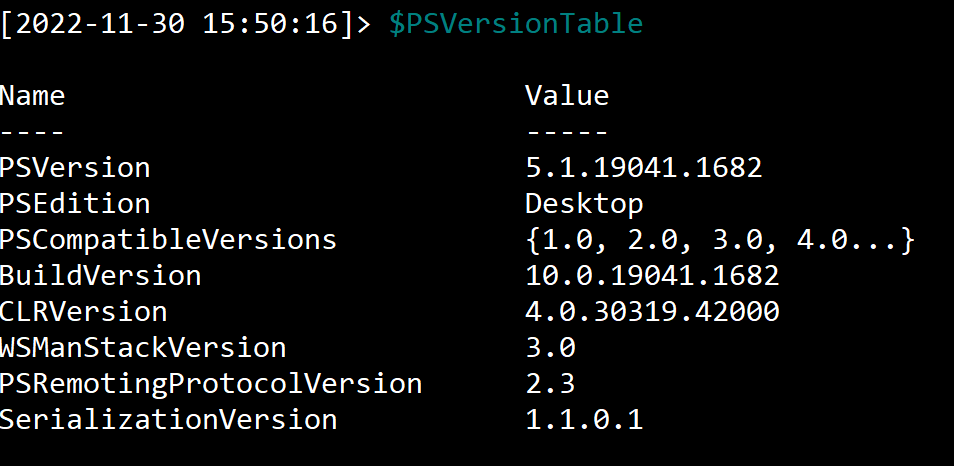Click PSVersion value 5.1.19041.1682
The width and height of the screenshot is (954, 466).
644,167
